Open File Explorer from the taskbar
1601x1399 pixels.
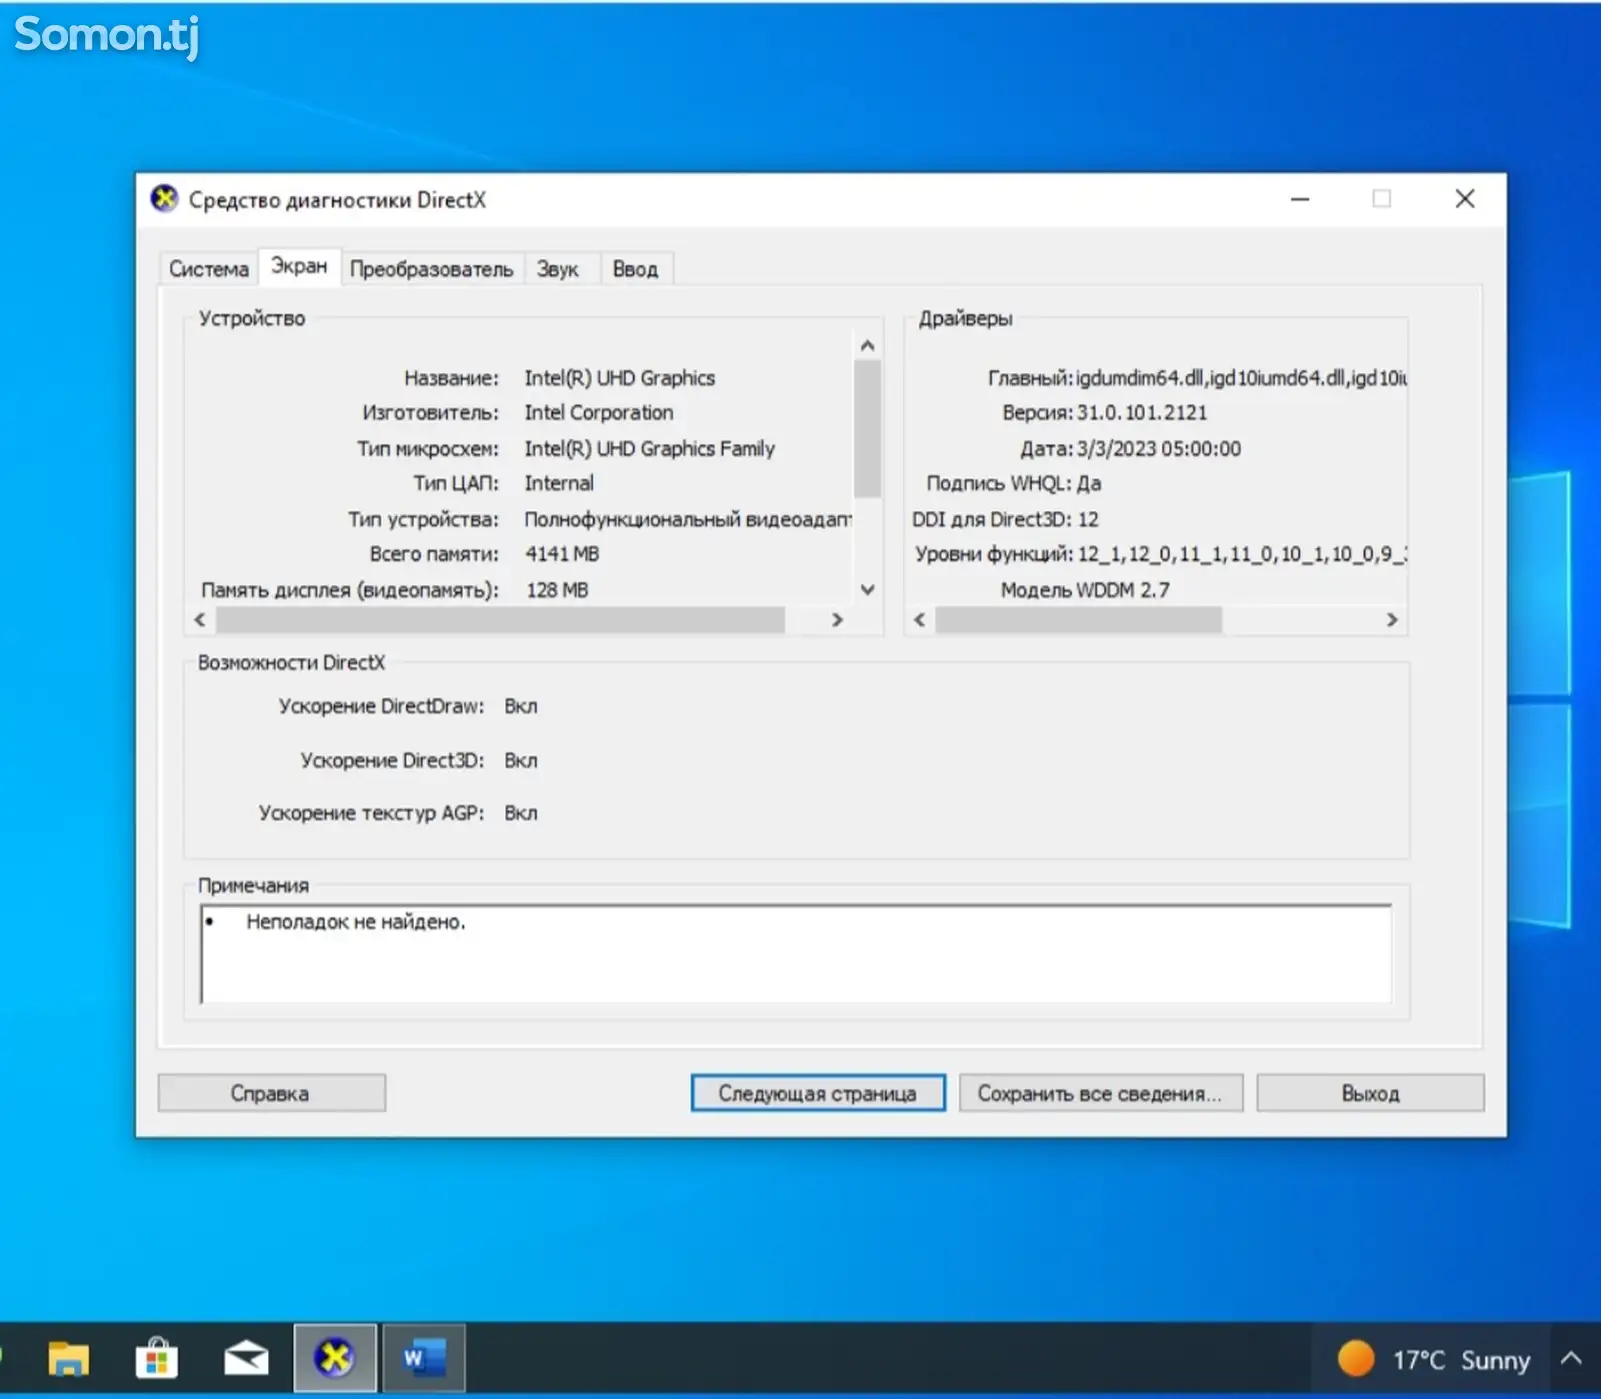click(x=68, y=1358)
